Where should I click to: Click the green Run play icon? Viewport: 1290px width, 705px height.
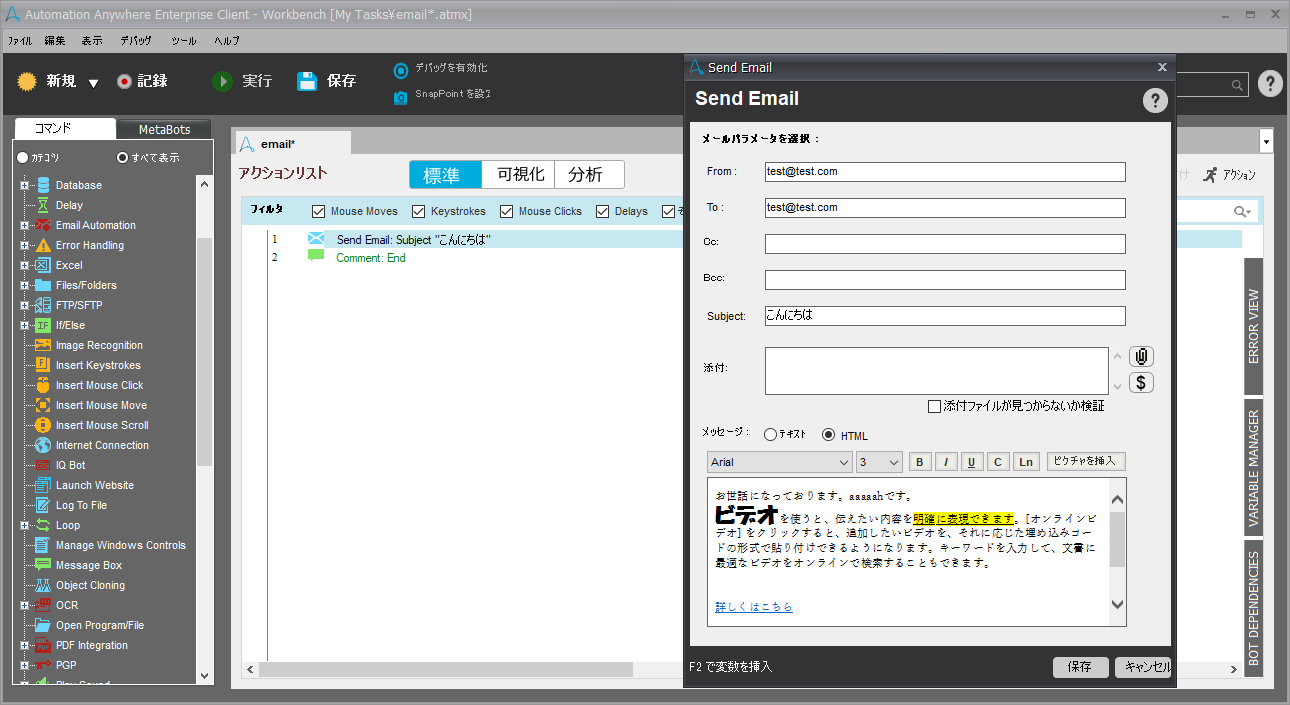222,82
